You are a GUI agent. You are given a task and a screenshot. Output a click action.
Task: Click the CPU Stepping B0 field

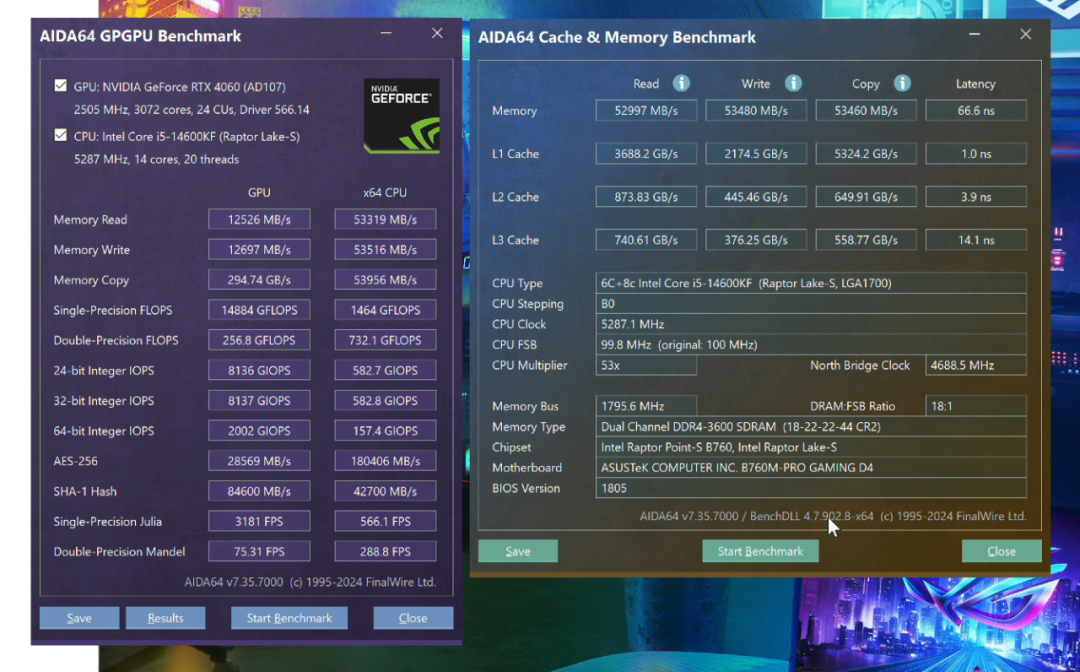click(811, 304)
